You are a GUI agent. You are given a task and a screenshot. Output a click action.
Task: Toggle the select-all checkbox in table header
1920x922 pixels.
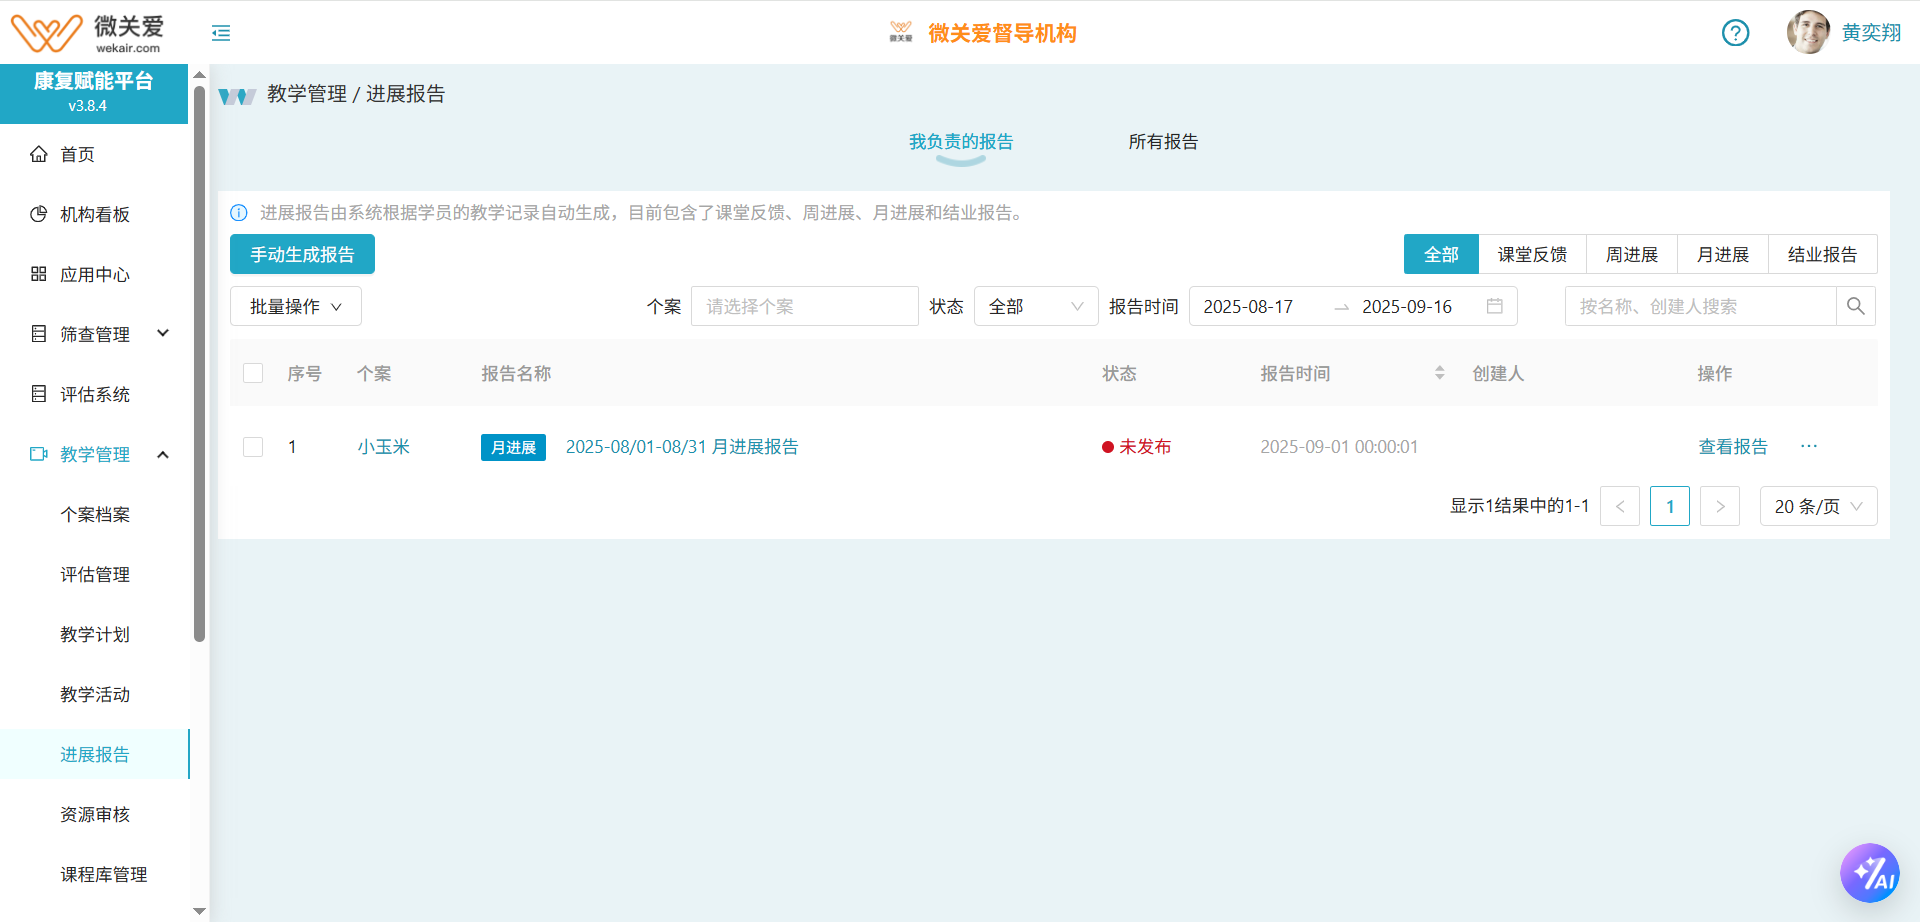(253, 373)
